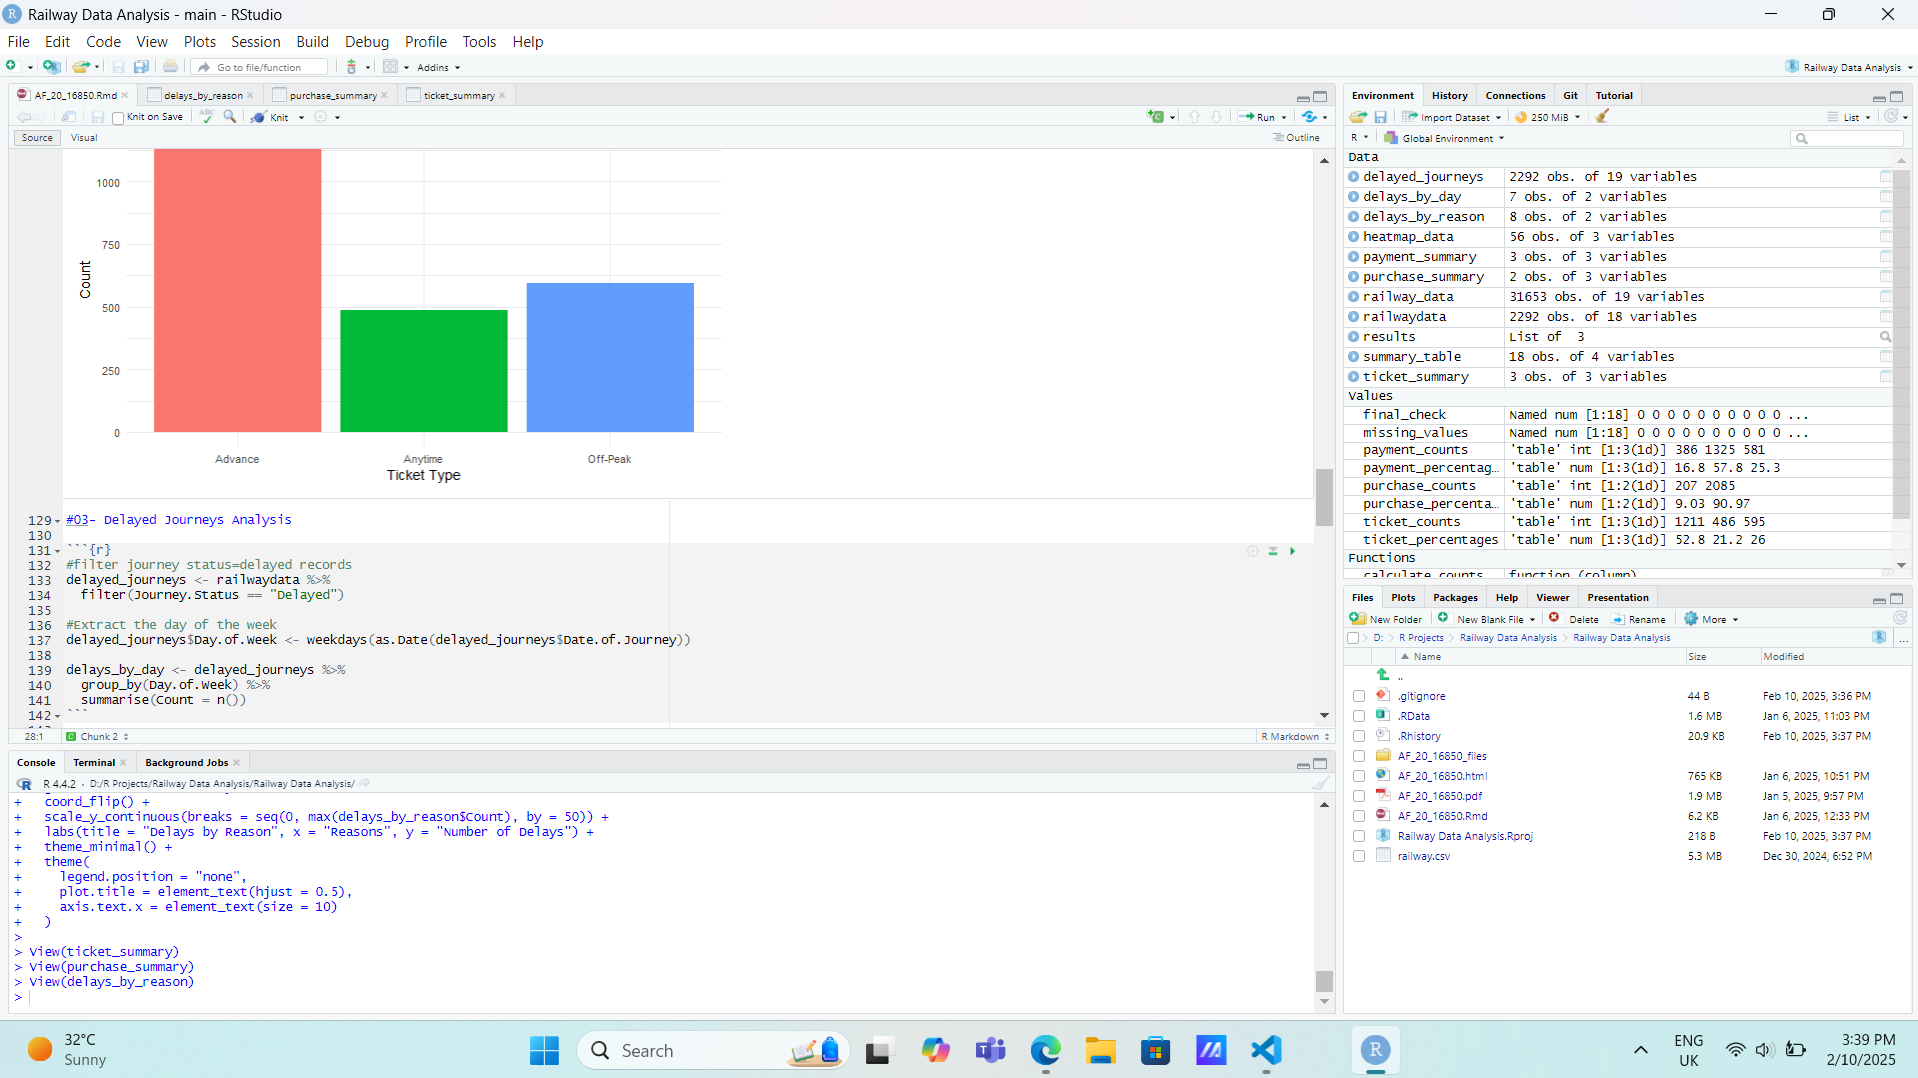Open Microsoft Edge from the taskbar
This screenshot has width=1918, height=1078.
click(1046, 1050)
